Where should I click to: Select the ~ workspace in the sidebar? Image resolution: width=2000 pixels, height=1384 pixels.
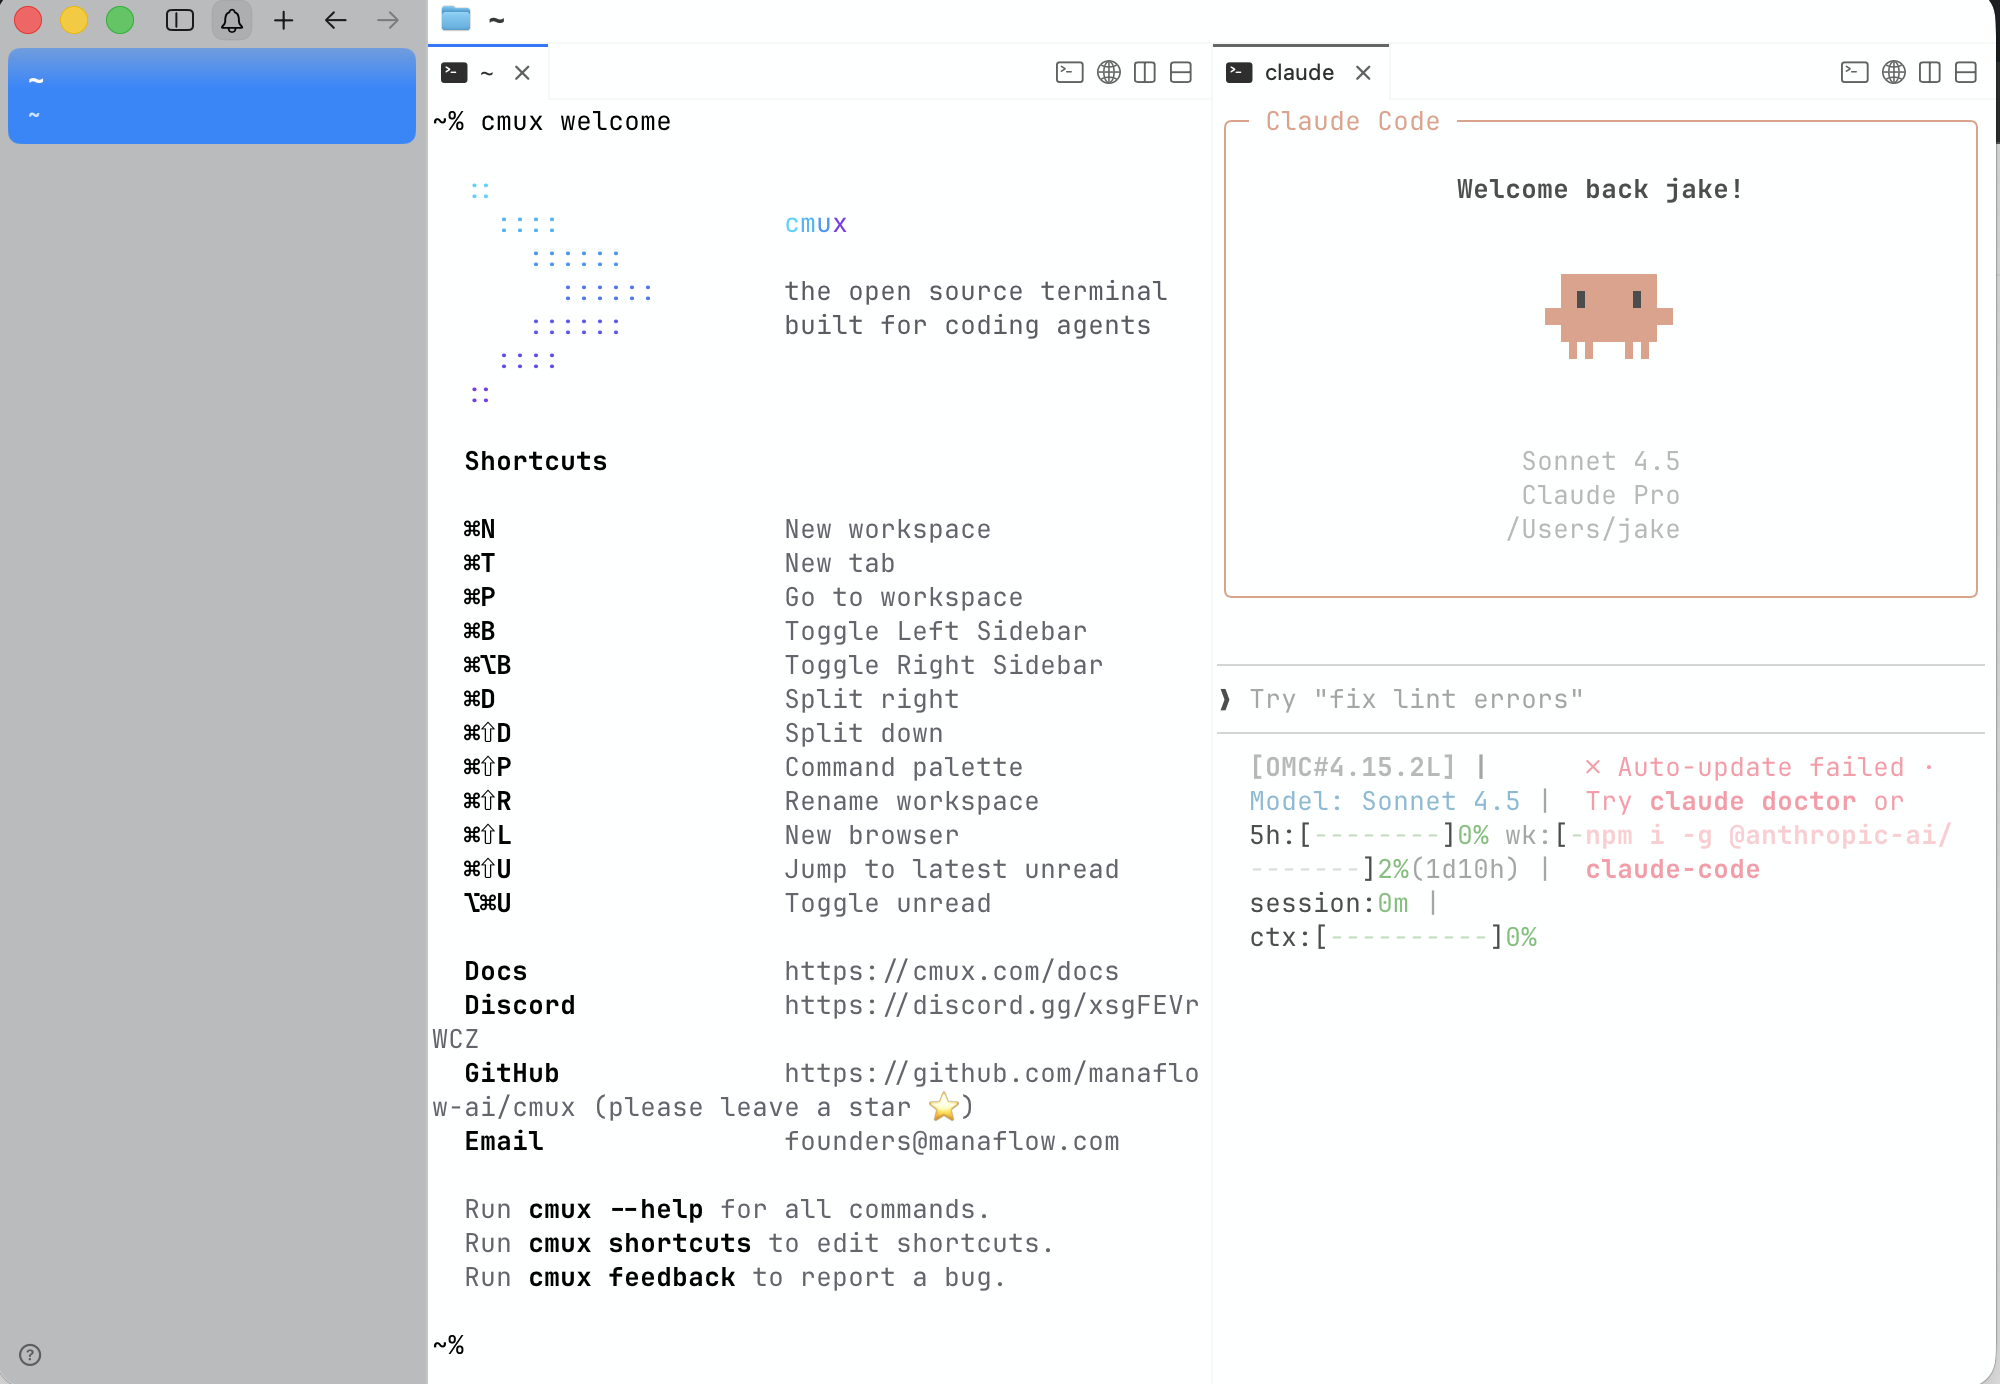pos(212,96)
